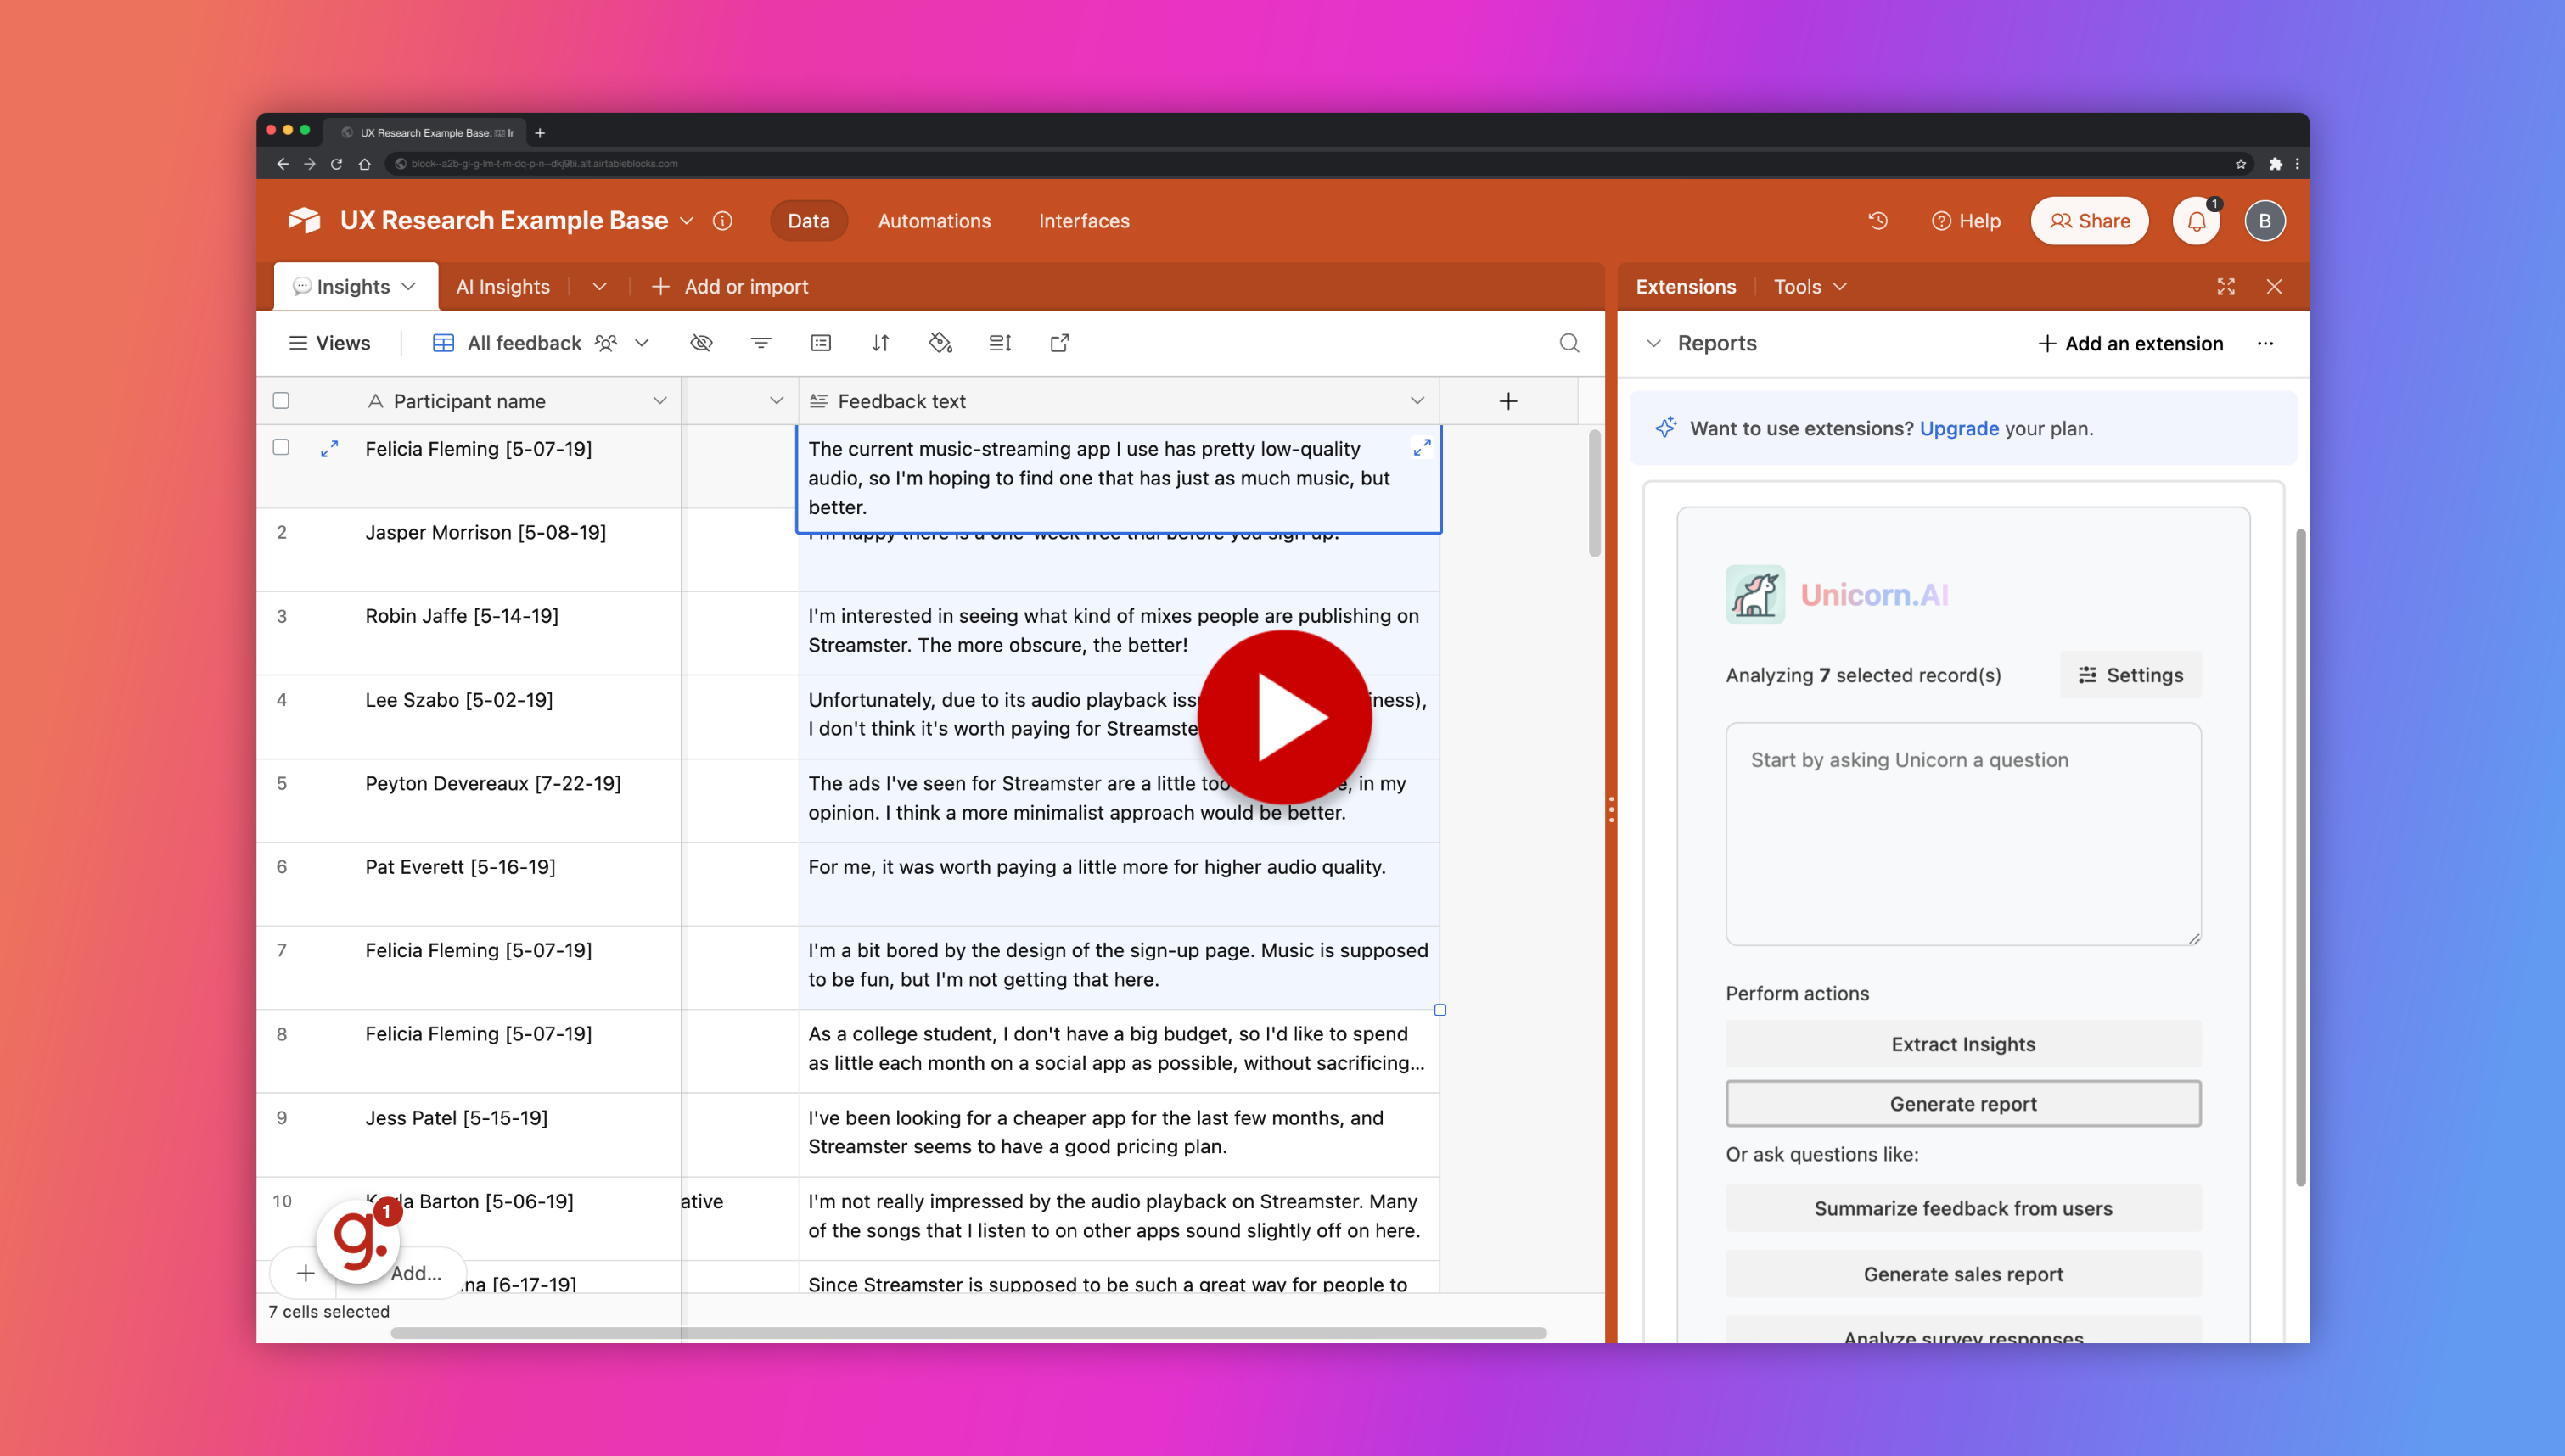2565x1456 pixels.
Task: Open Feedback text field dropdown arrow
Action: point(1417,401)
